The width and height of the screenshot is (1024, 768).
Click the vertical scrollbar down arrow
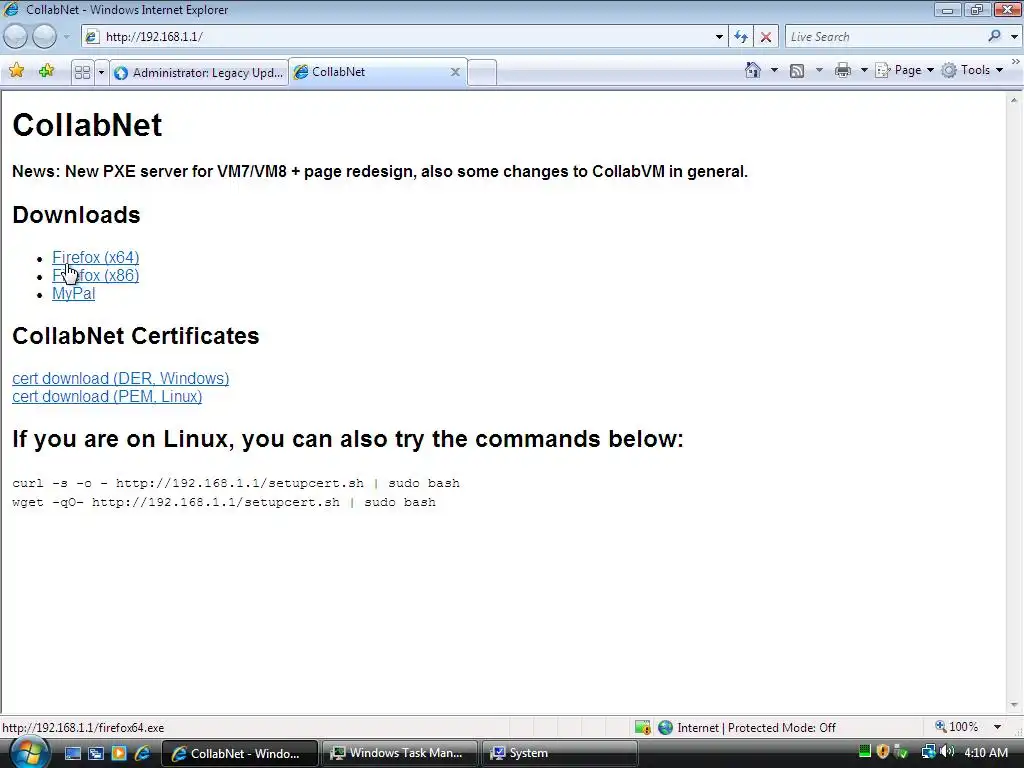point(1014,705)
